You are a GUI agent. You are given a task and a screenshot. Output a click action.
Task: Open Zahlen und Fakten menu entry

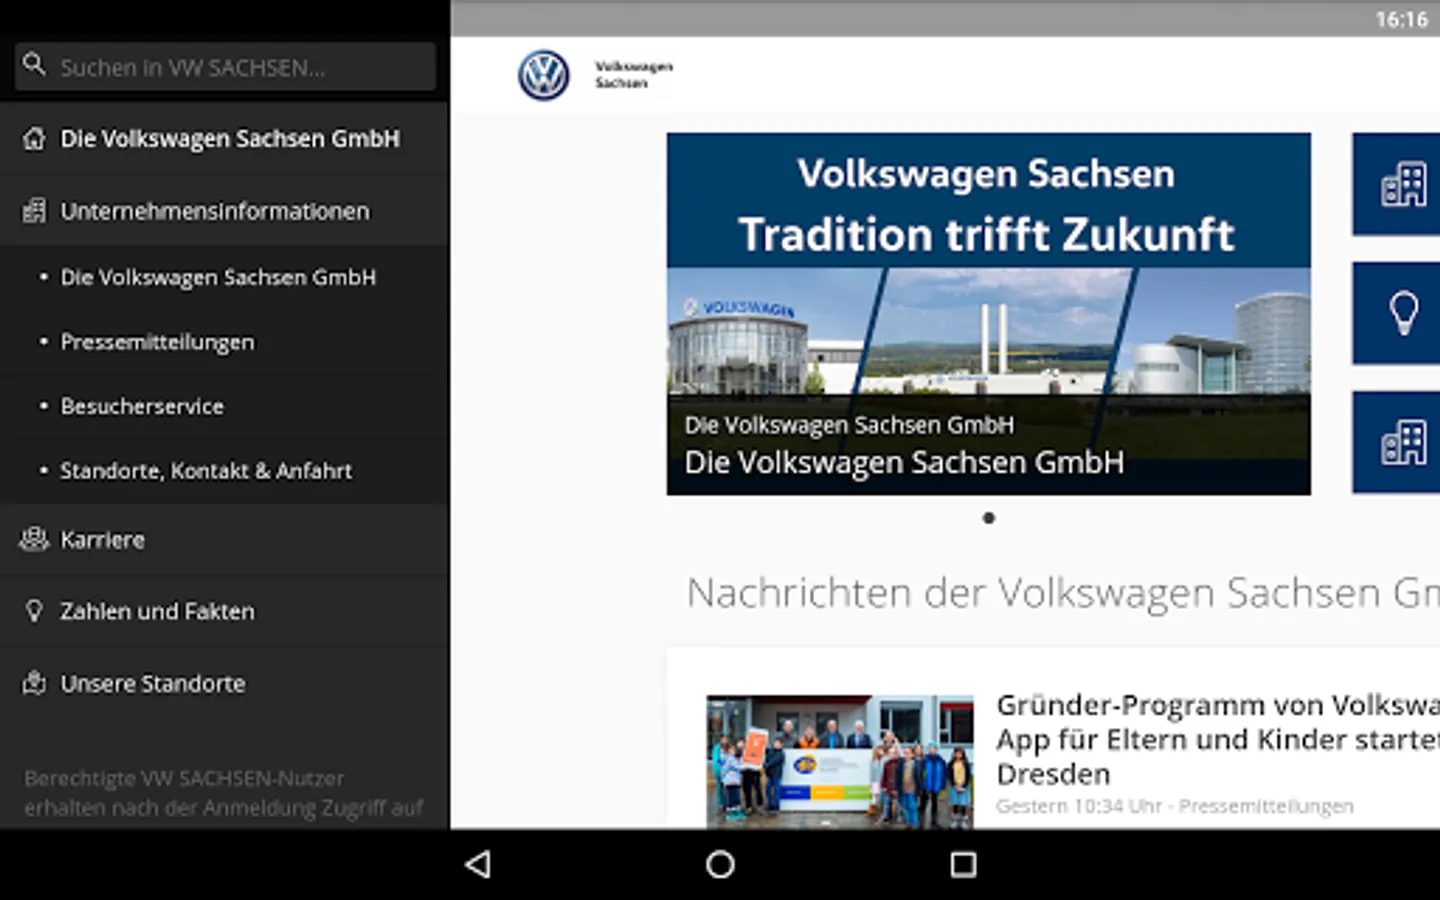(x=224, y=611)
